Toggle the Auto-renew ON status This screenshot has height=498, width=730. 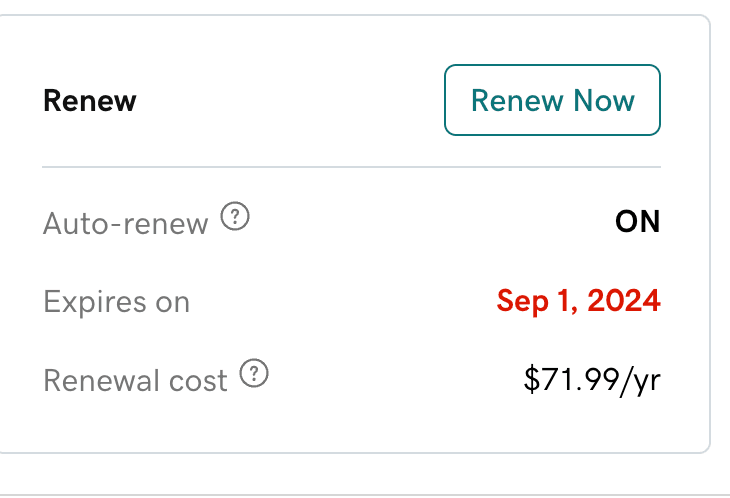pos(637,221)
